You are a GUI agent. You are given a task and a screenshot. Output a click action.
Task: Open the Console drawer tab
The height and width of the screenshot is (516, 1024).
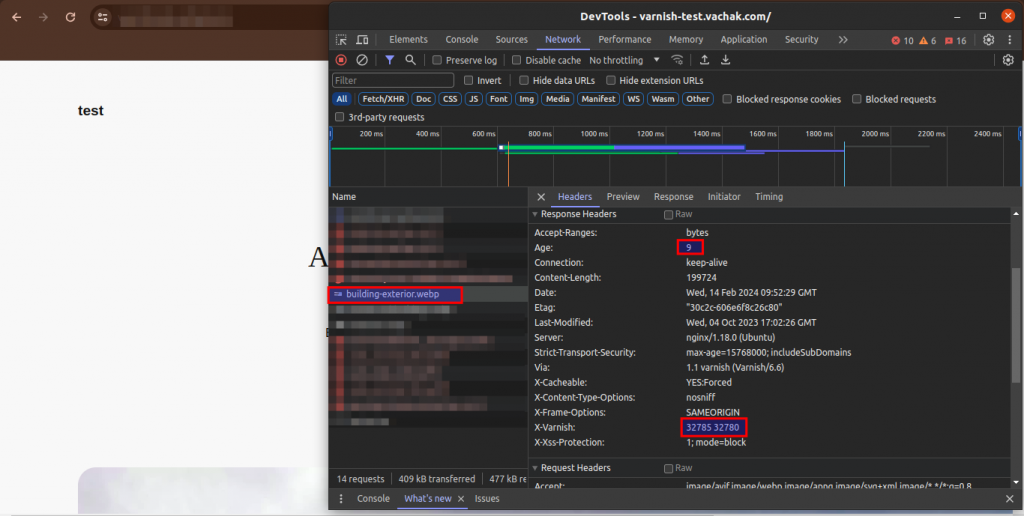click(x=374, y=498)
